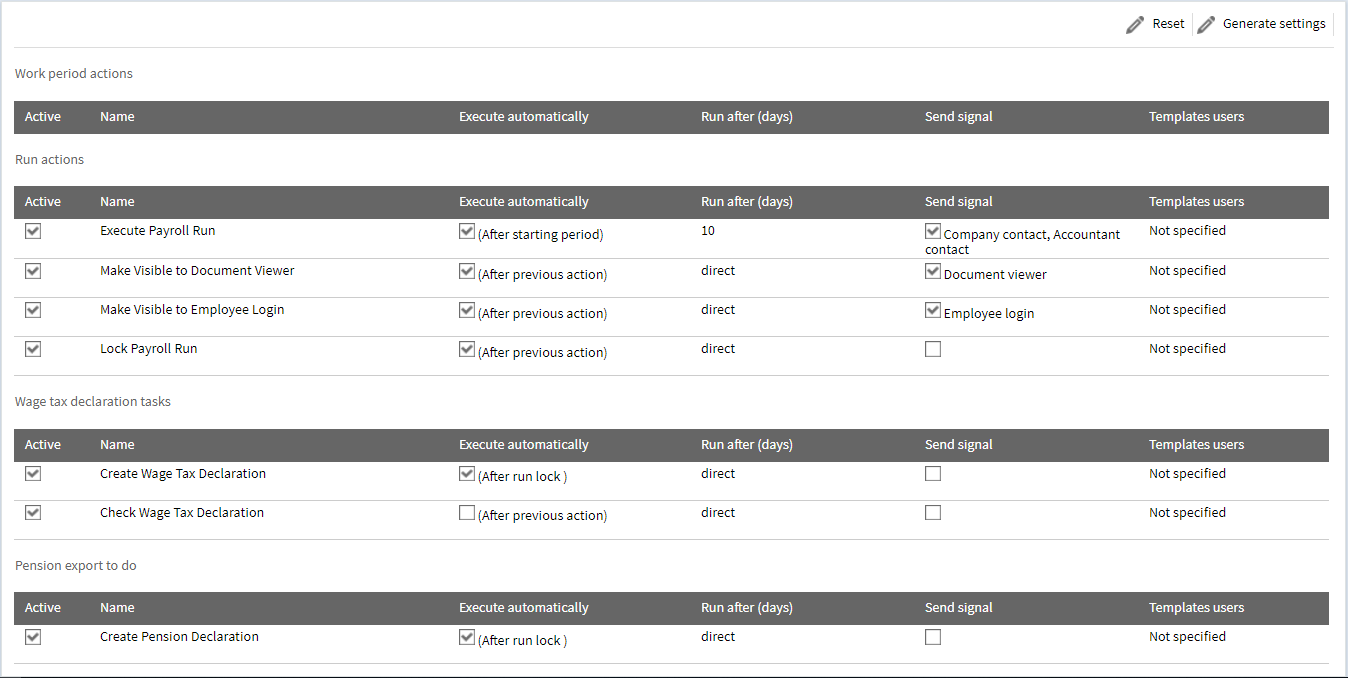Enable Send signal for Lock Payroll Run

click(933, 349)
